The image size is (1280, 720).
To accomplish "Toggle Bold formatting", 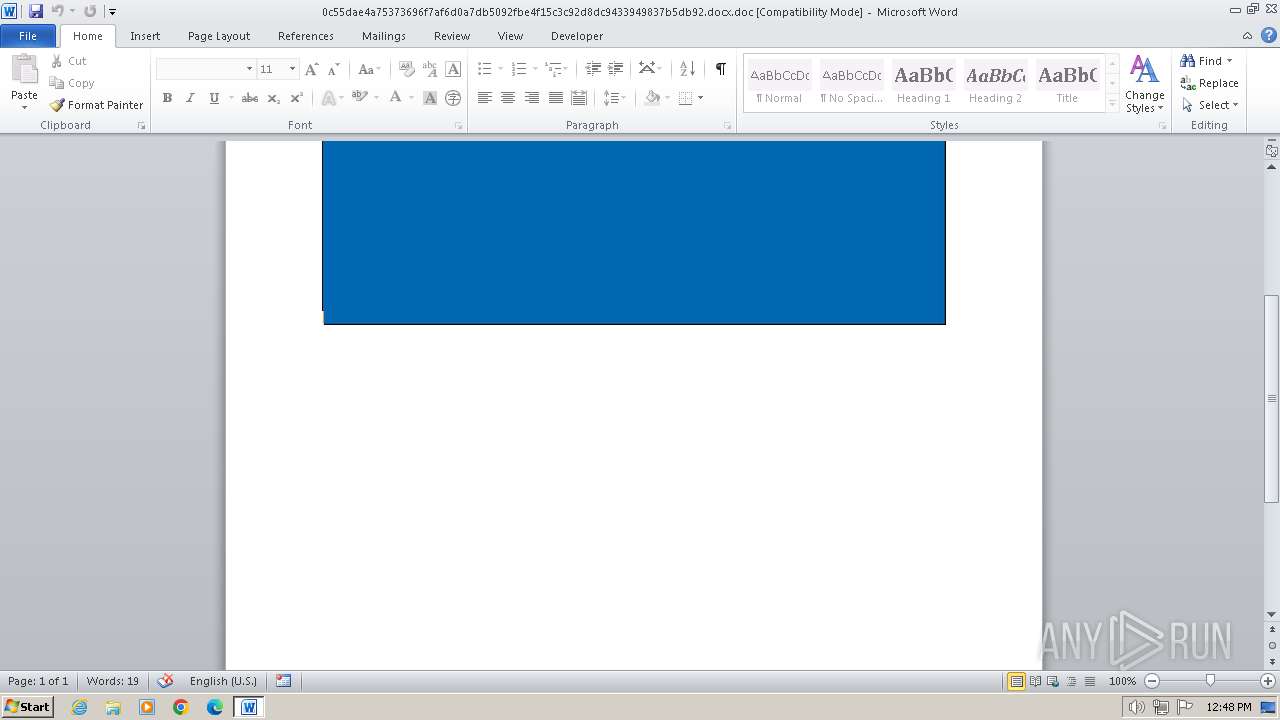I will [x=167, y=98].
